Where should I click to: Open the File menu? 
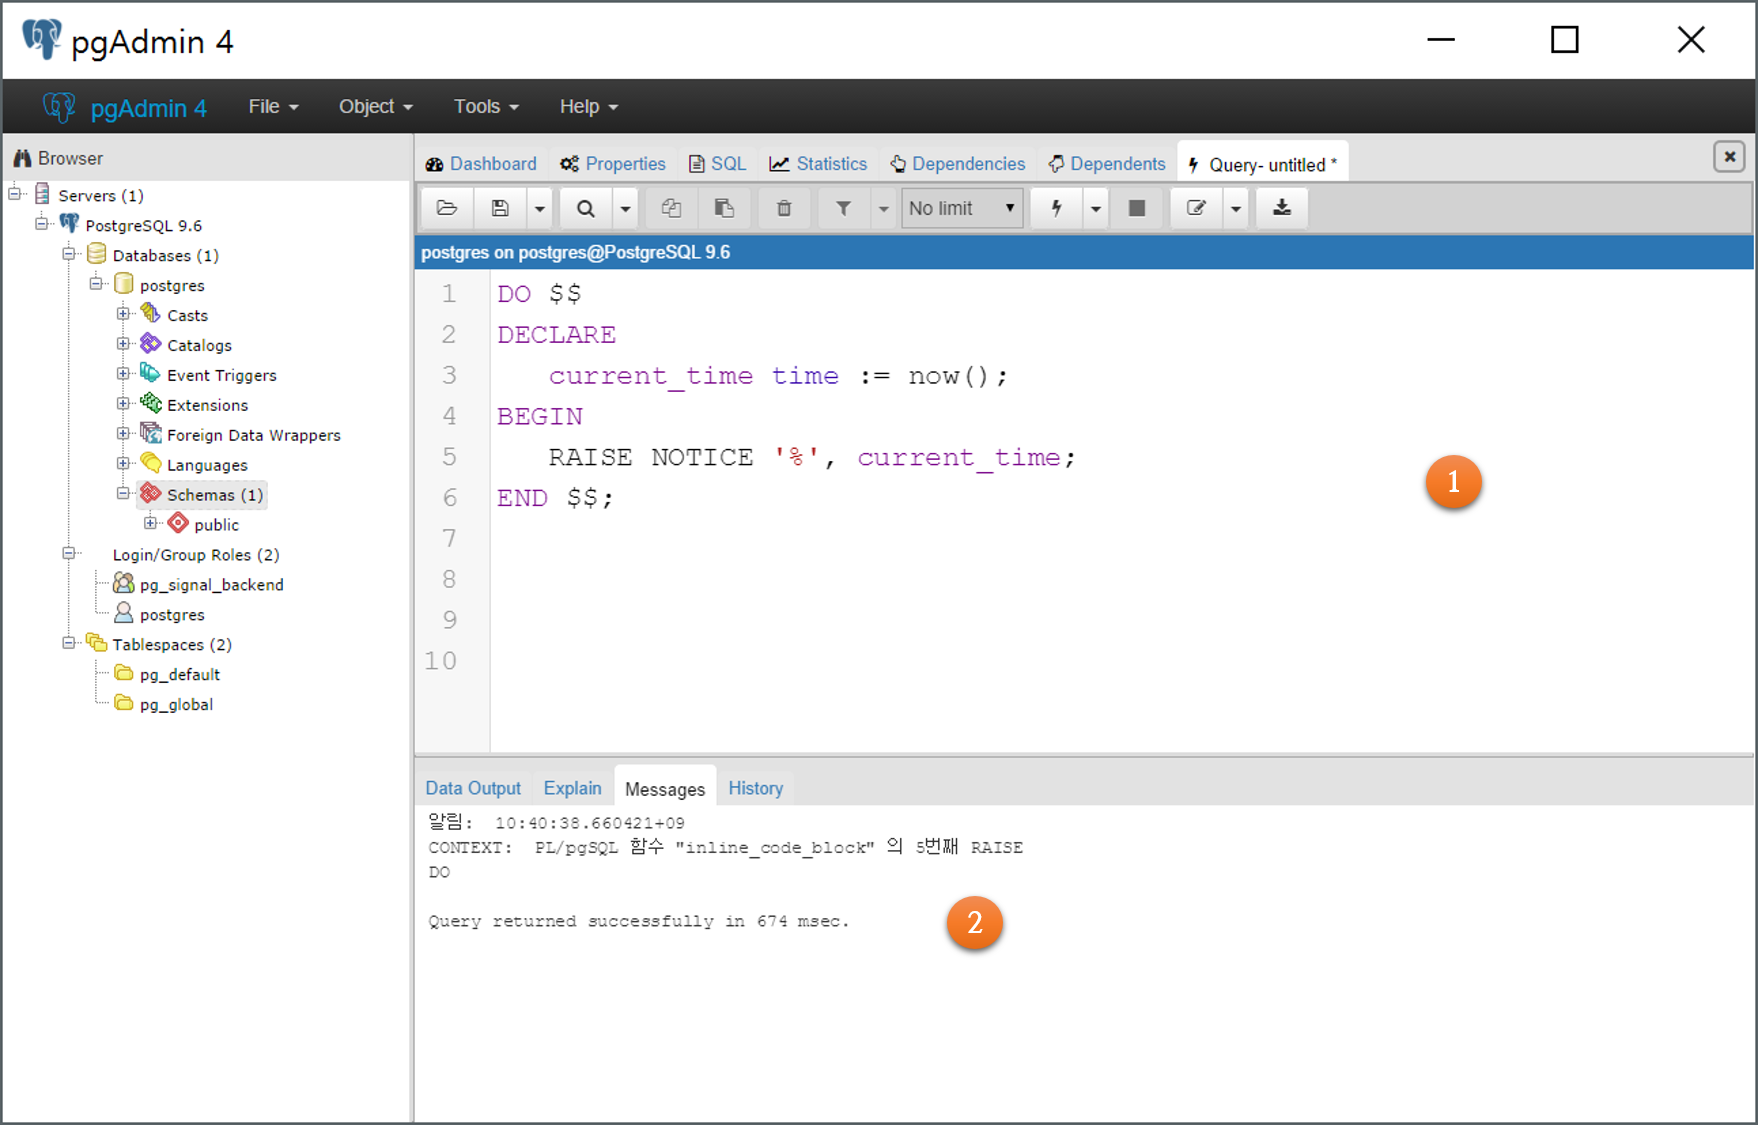click(x=273, y=106)
